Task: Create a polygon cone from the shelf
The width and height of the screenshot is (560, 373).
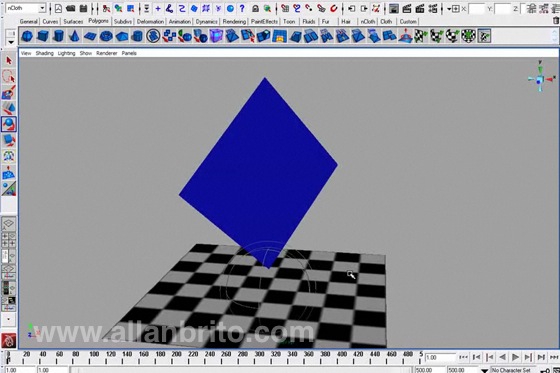Action: pyautogui.click(x=74, y=36)
